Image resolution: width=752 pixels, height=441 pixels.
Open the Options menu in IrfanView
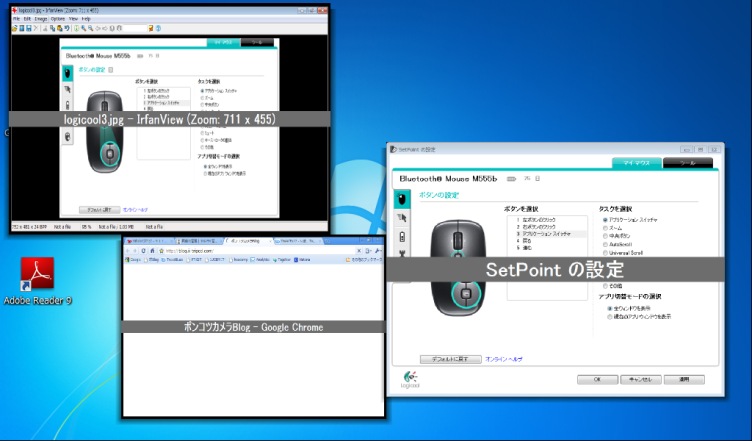point(58,19)
